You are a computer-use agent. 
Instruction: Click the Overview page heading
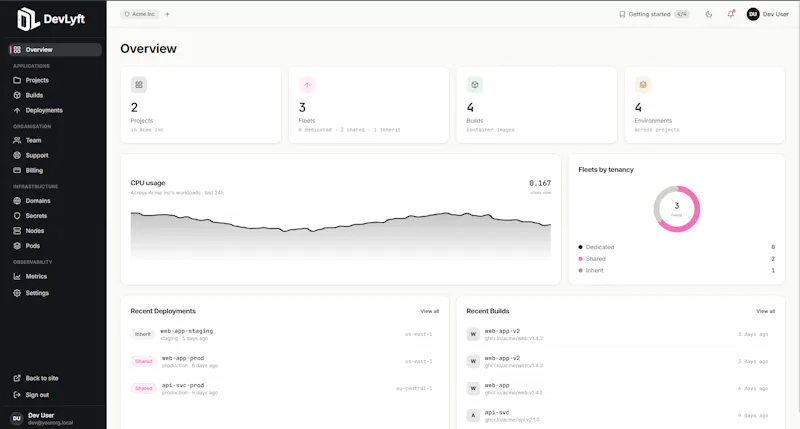point(148,48)
